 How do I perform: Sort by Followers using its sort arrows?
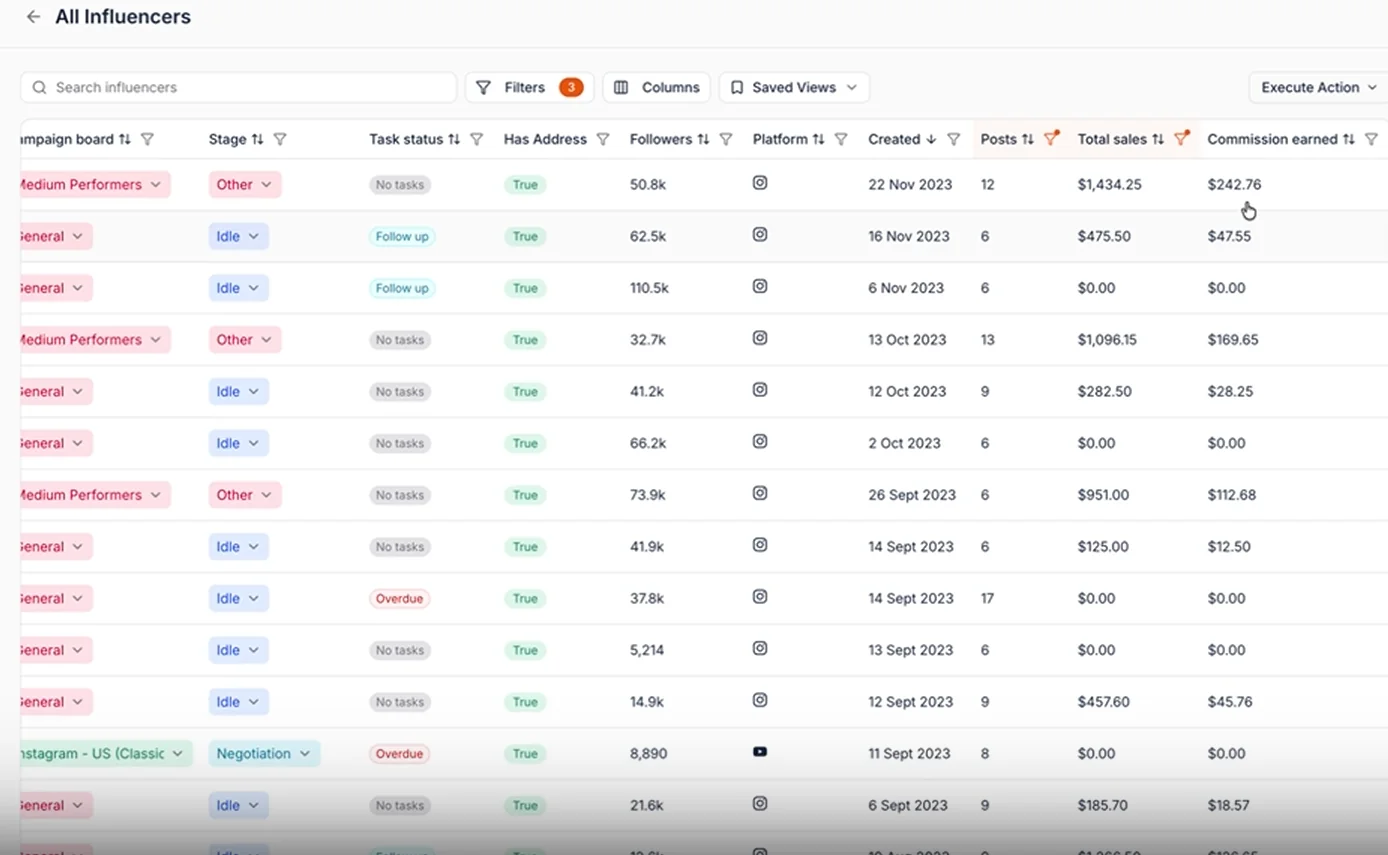pos(703,140)
